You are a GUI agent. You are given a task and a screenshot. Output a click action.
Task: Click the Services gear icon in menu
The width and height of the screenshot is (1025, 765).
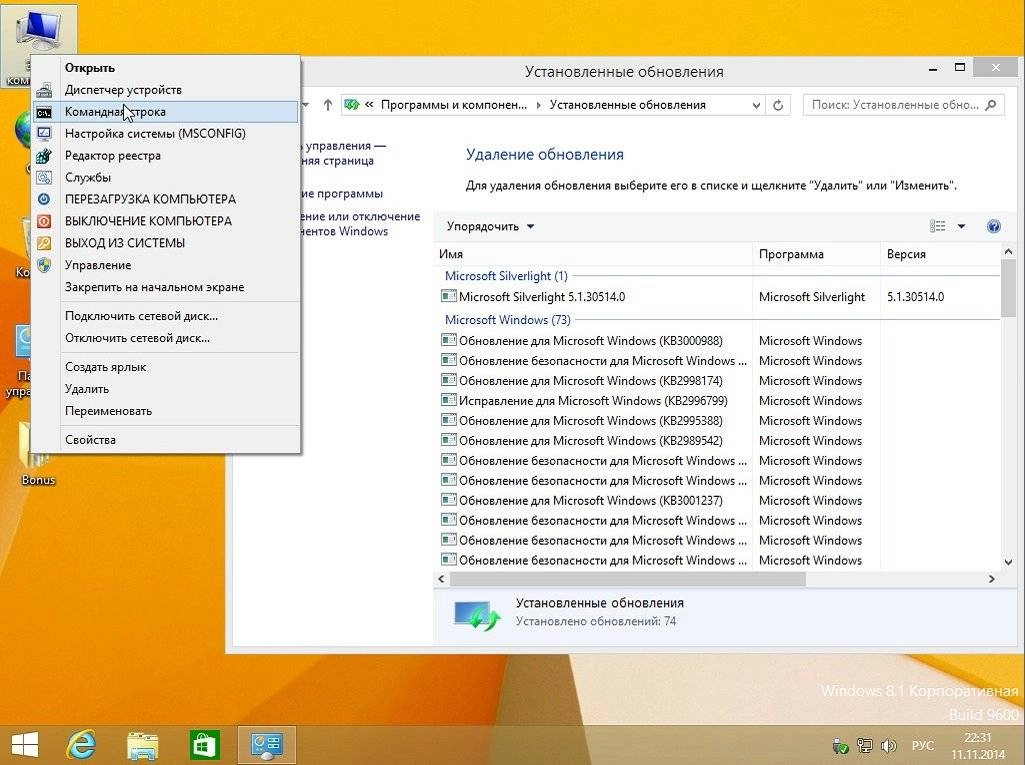click(44, 178)
